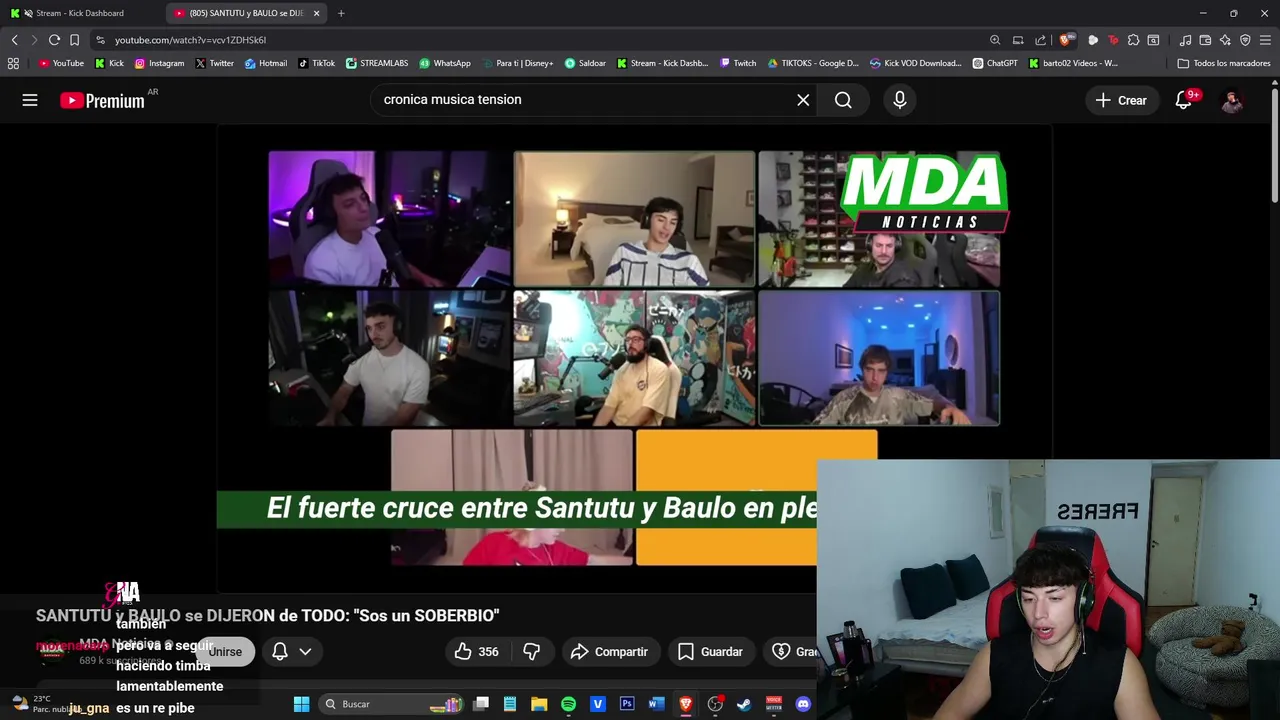Open Spotify from the taskbar
Screen dimensions: 1280x720
click(x=568, y=704)
